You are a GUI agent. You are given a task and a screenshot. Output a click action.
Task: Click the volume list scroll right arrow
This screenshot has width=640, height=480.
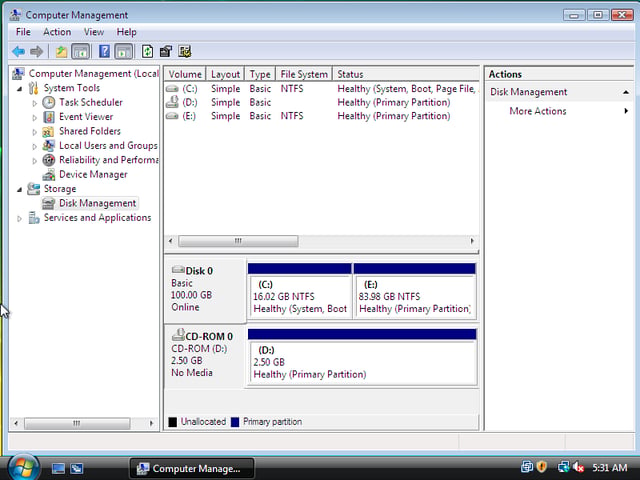pyautogui.click(x=472, y=241)
